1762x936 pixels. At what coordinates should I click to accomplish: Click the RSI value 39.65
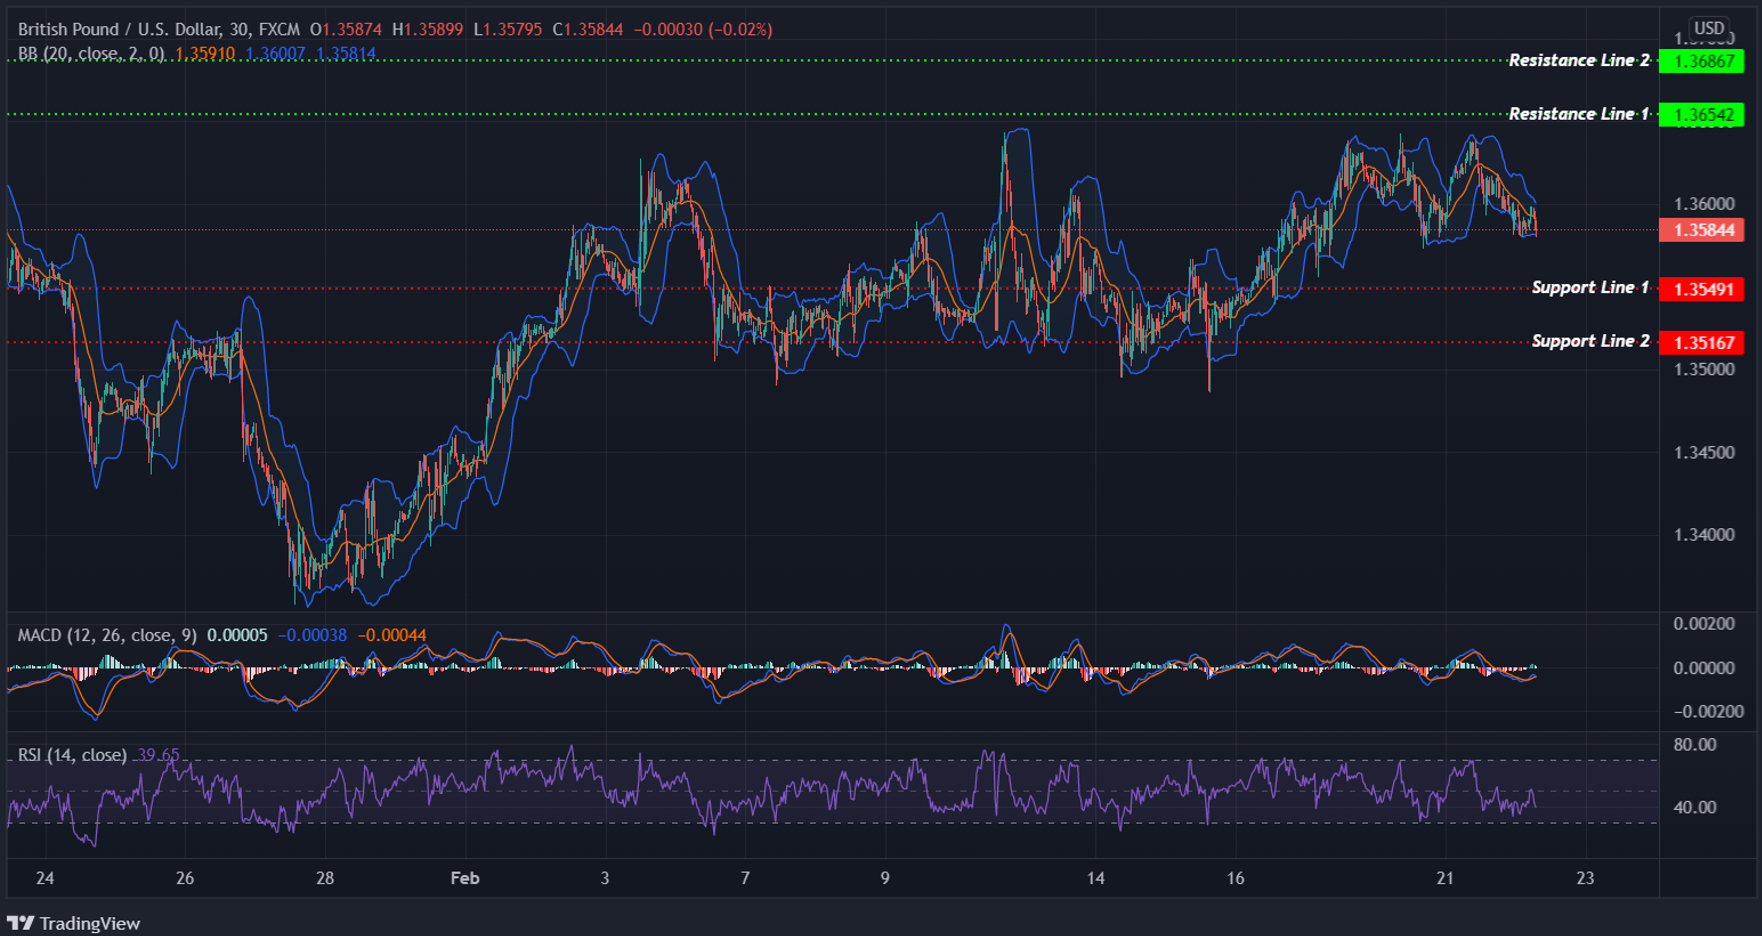160,755
